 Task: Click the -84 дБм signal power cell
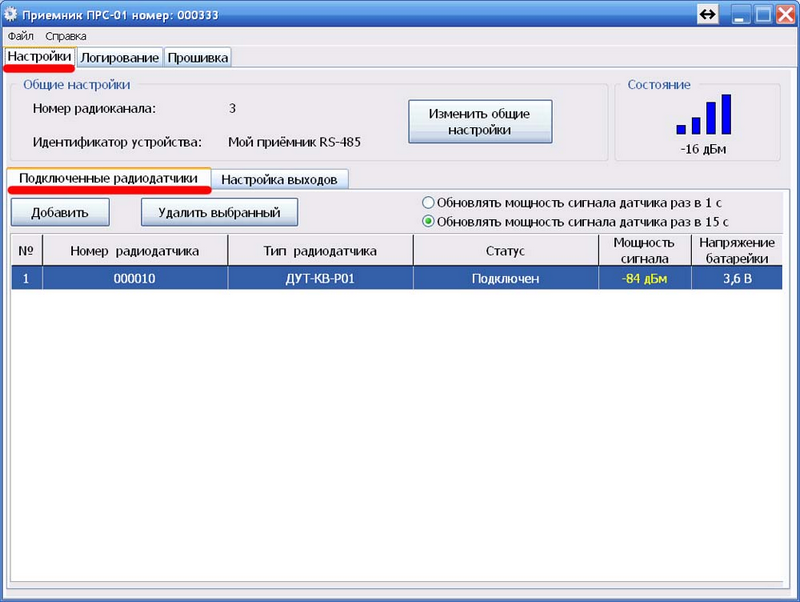(x=644, y=279)
